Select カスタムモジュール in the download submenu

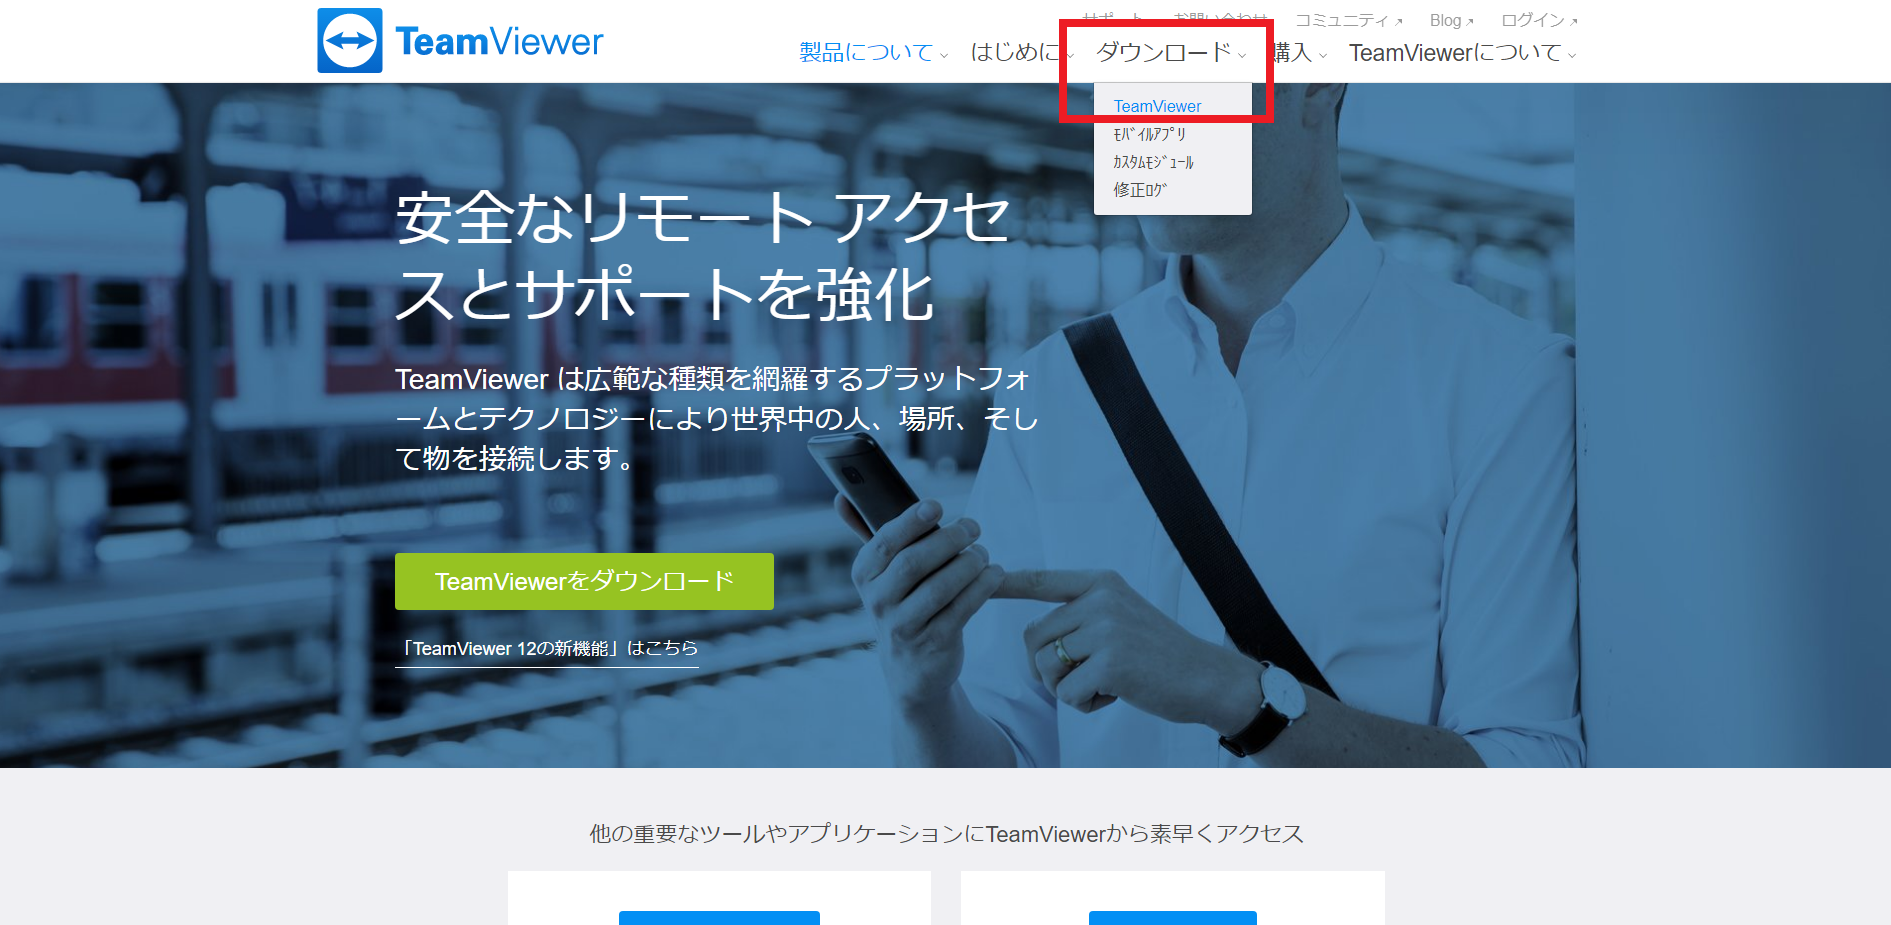pos(1153,162)
